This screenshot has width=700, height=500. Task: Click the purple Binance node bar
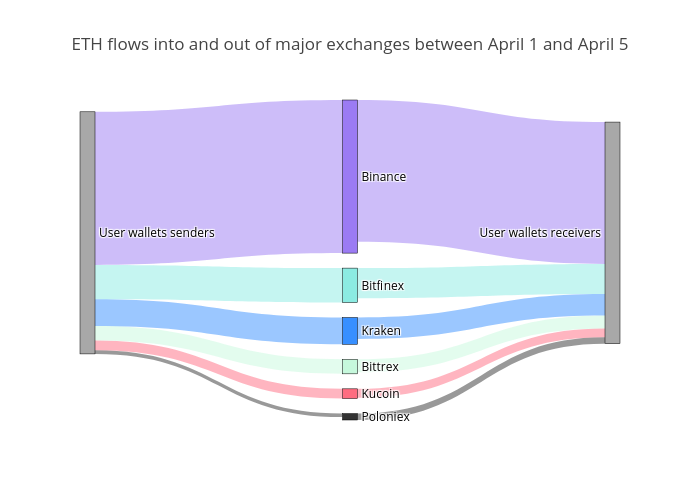349,176
